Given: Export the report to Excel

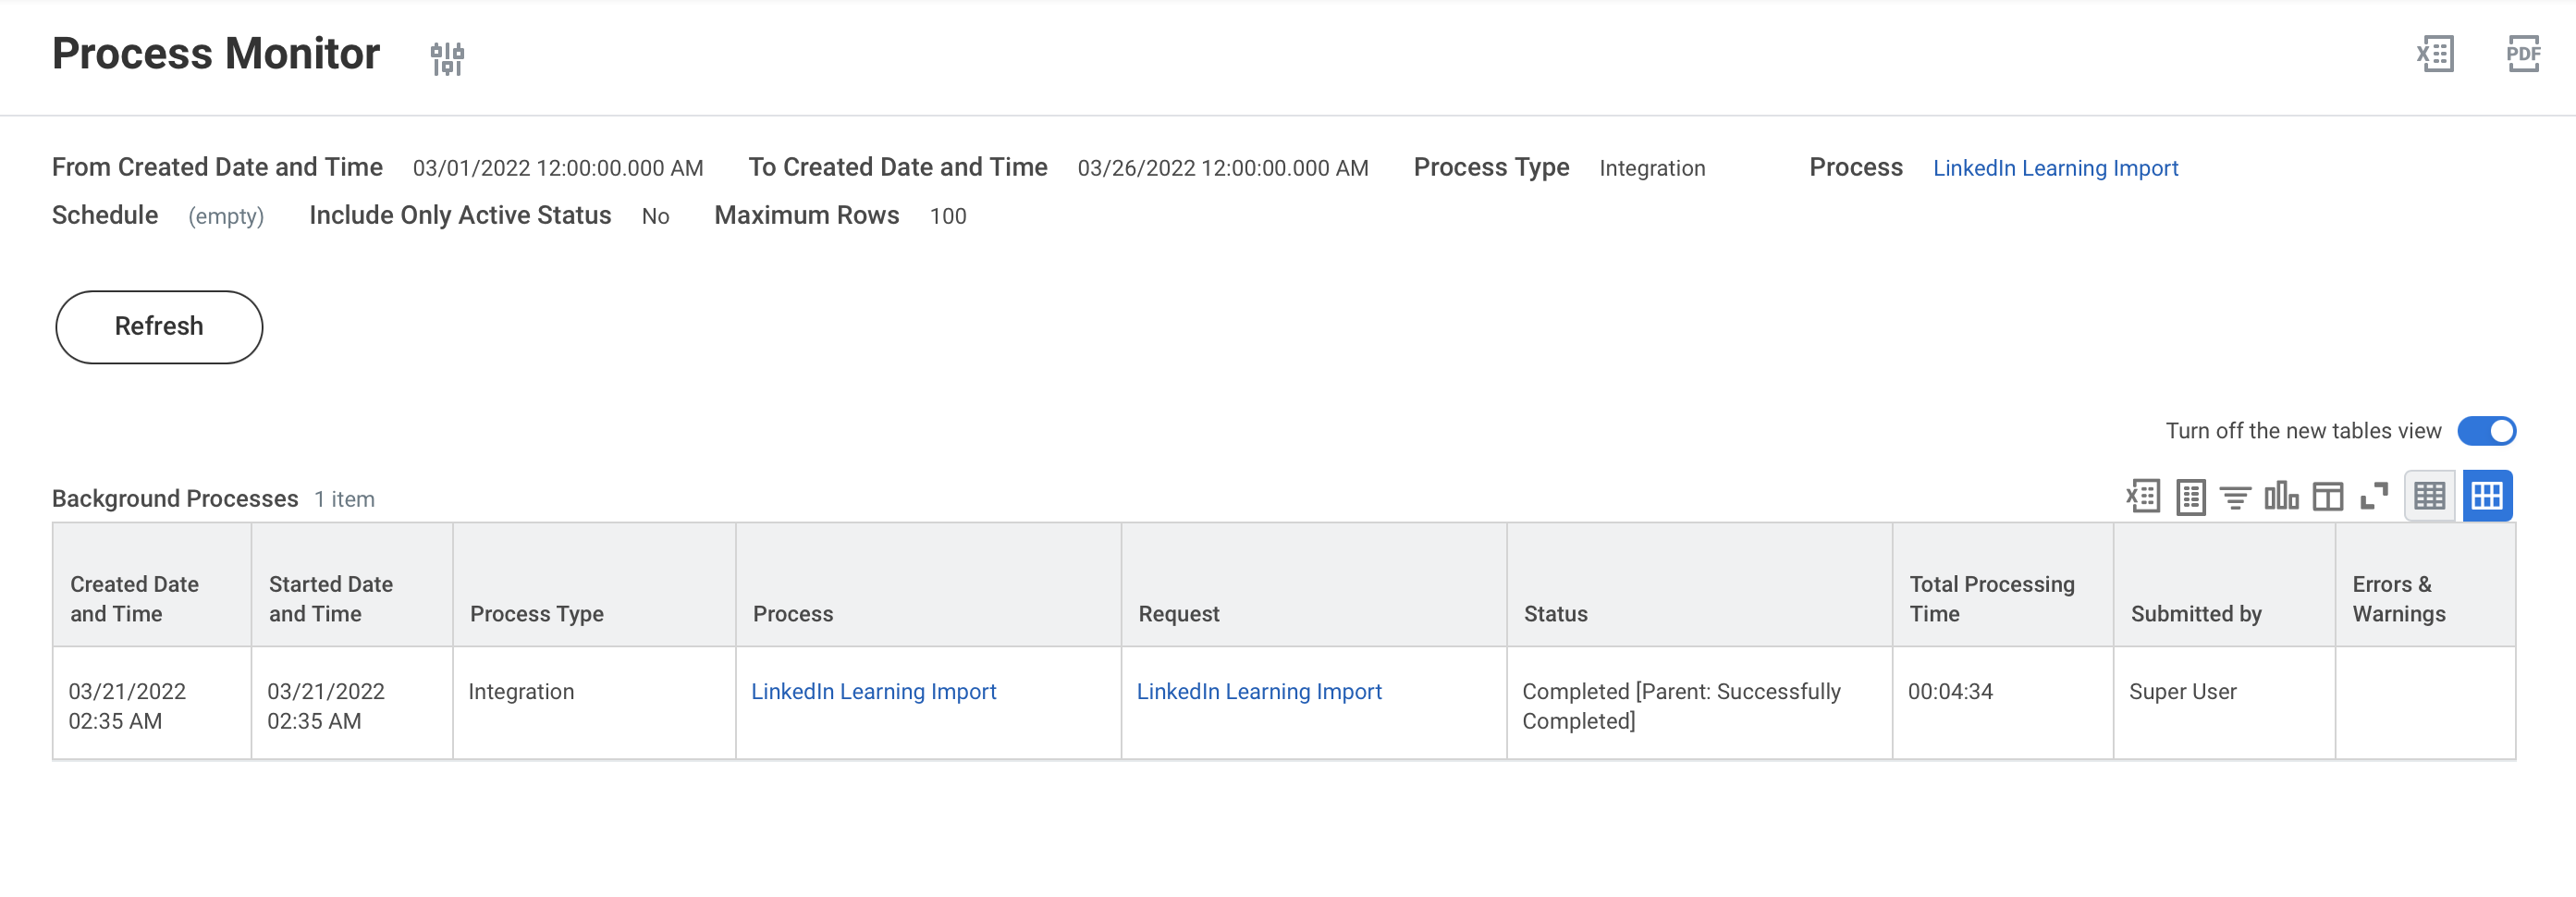Looking at the screenshot, I should tap(2434, 55).
